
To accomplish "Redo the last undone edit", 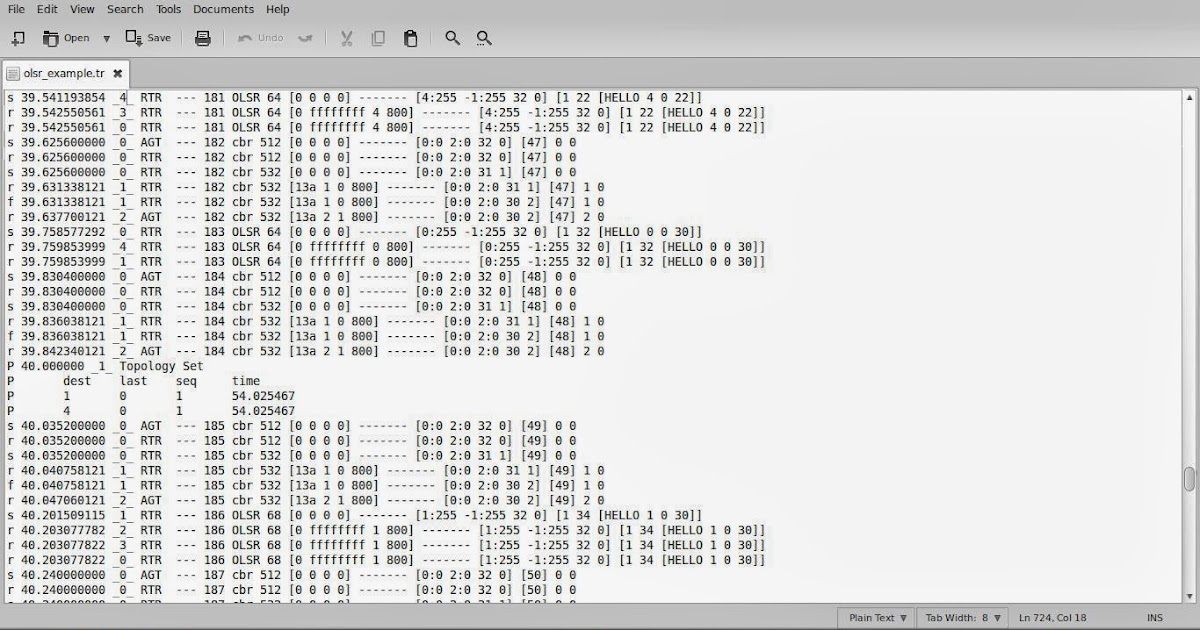I will coord(305,37).
